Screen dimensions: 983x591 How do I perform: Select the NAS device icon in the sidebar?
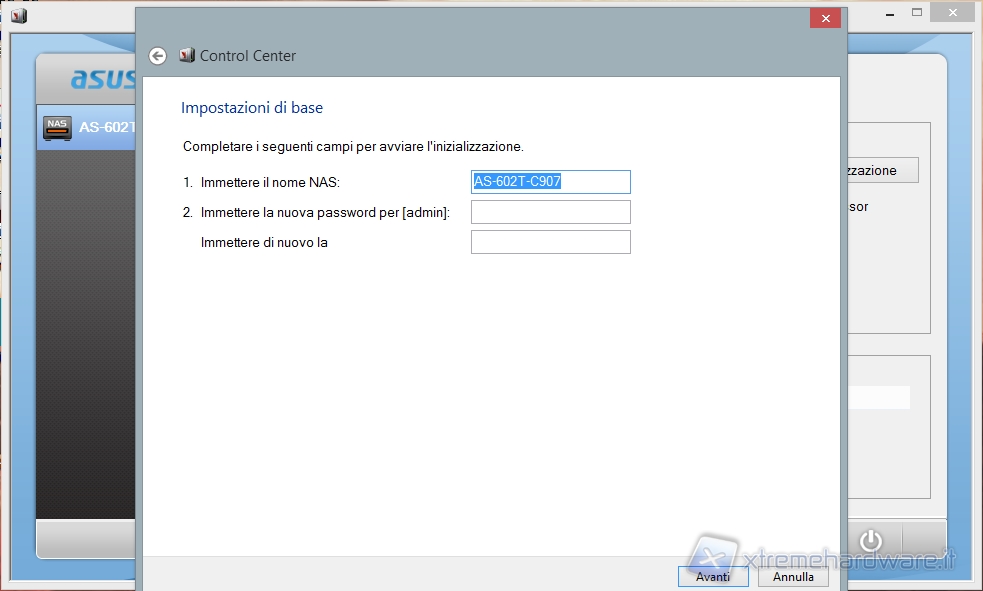point(57,128)
